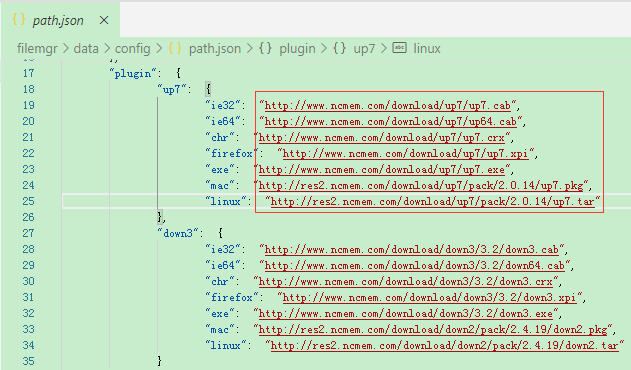Screen dimensions: 631x370
Task: Click the JSON file icon on the path.json tab
Action: (19, 19)
